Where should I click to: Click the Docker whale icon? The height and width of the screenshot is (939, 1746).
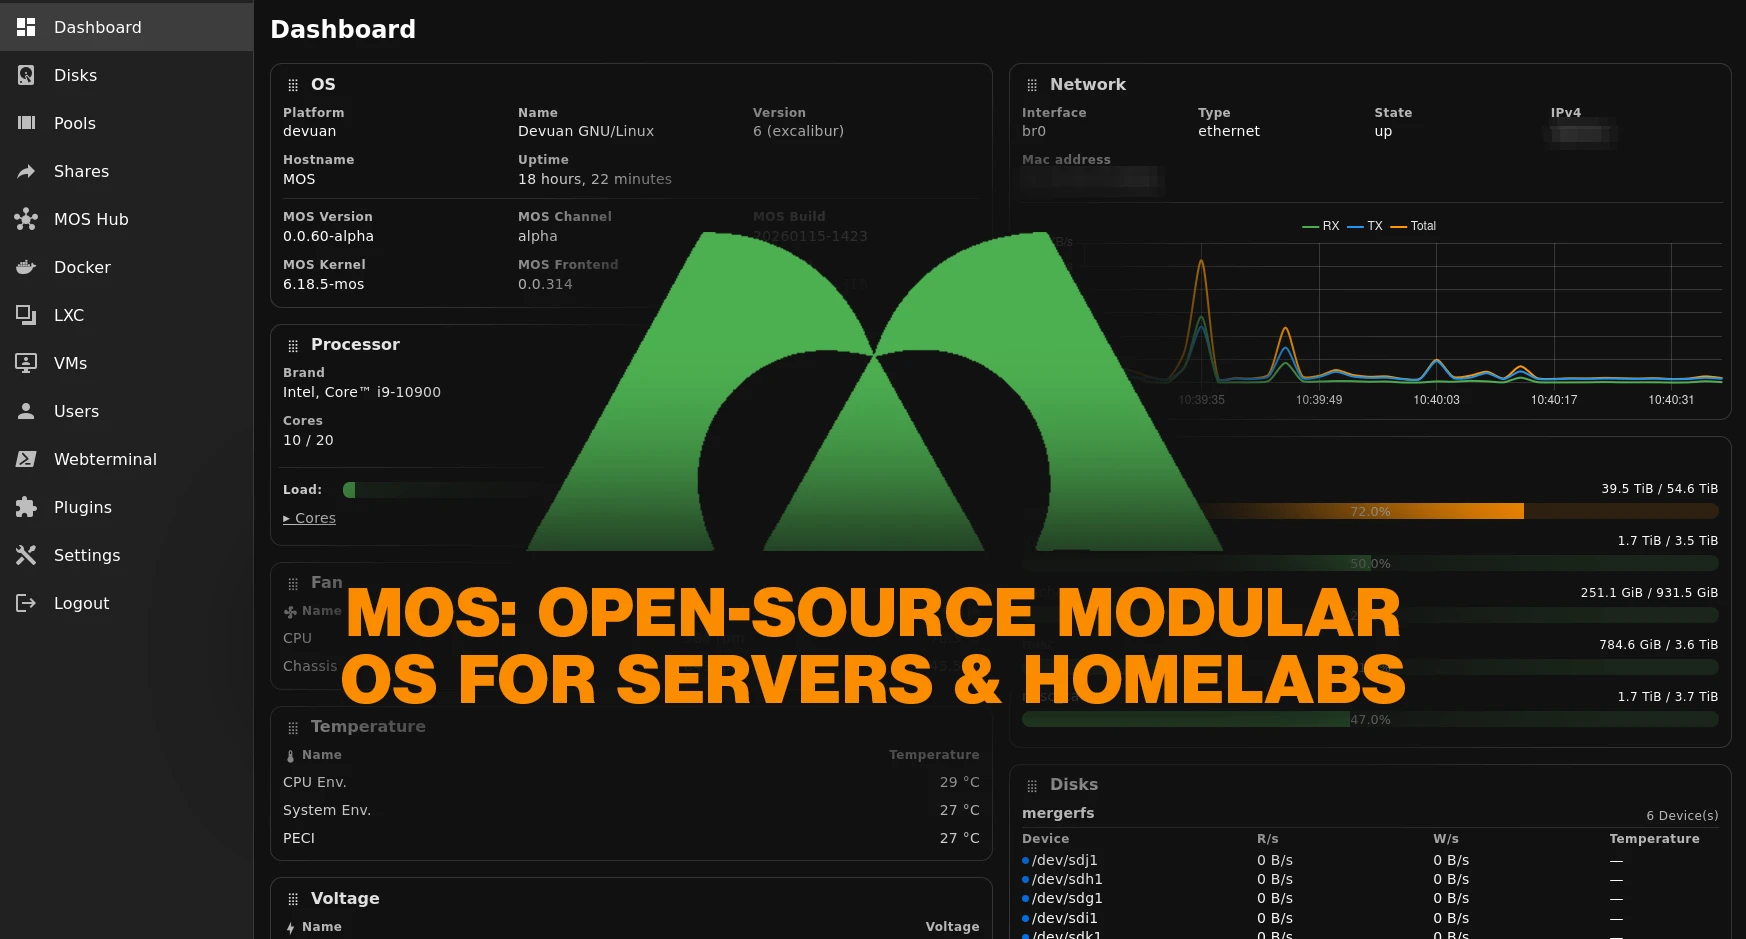coord(26,267)
